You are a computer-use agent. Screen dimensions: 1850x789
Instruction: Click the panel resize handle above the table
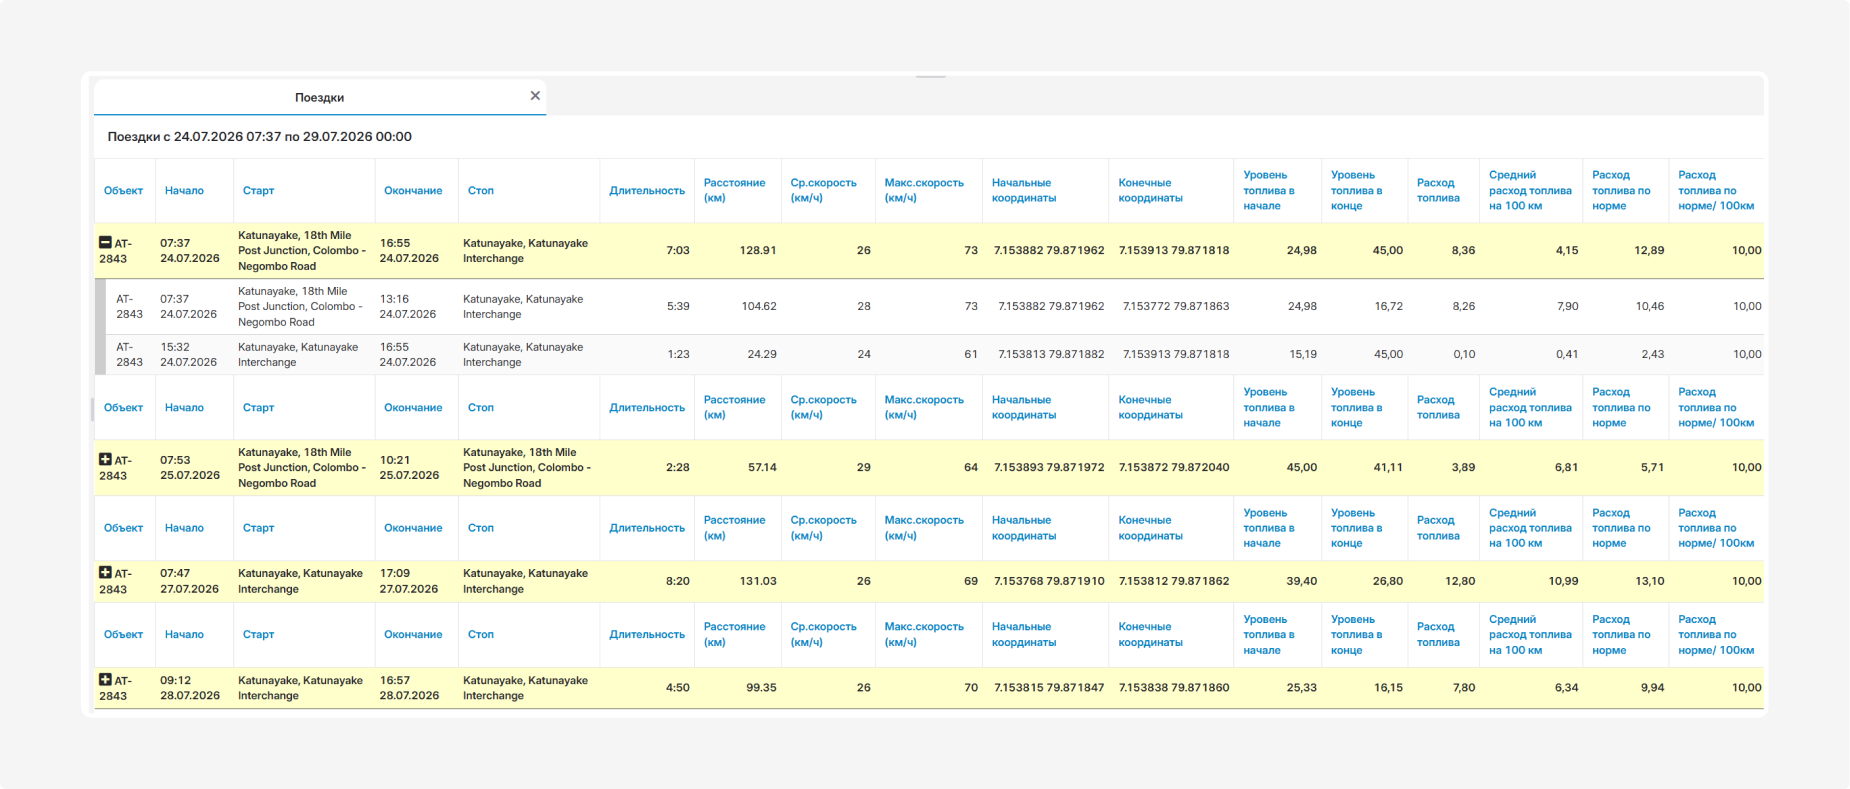pos(931,76)
